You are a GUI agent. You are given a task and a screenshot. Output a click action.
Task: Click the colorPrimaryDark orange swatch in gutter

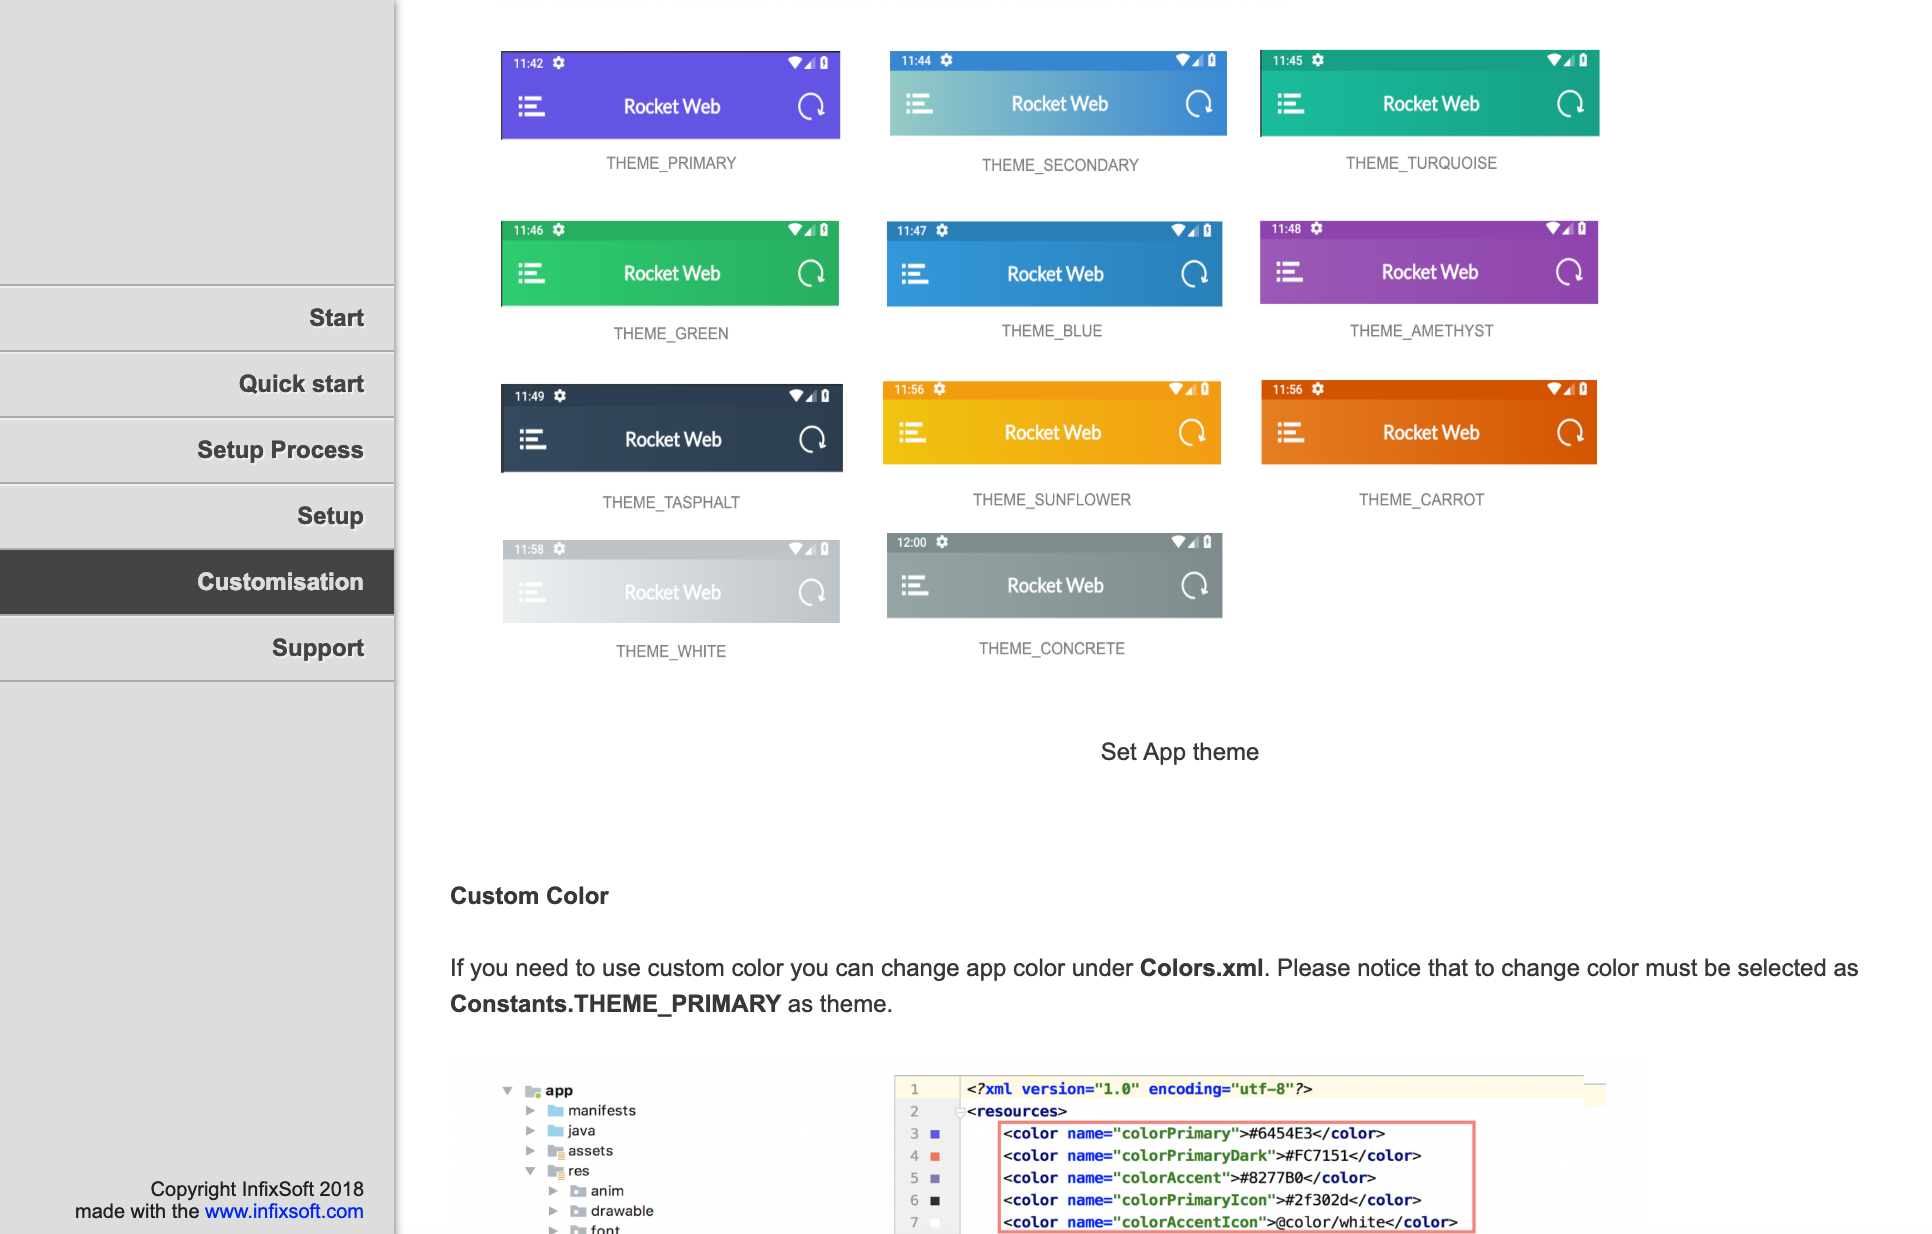click(935, 1156)
